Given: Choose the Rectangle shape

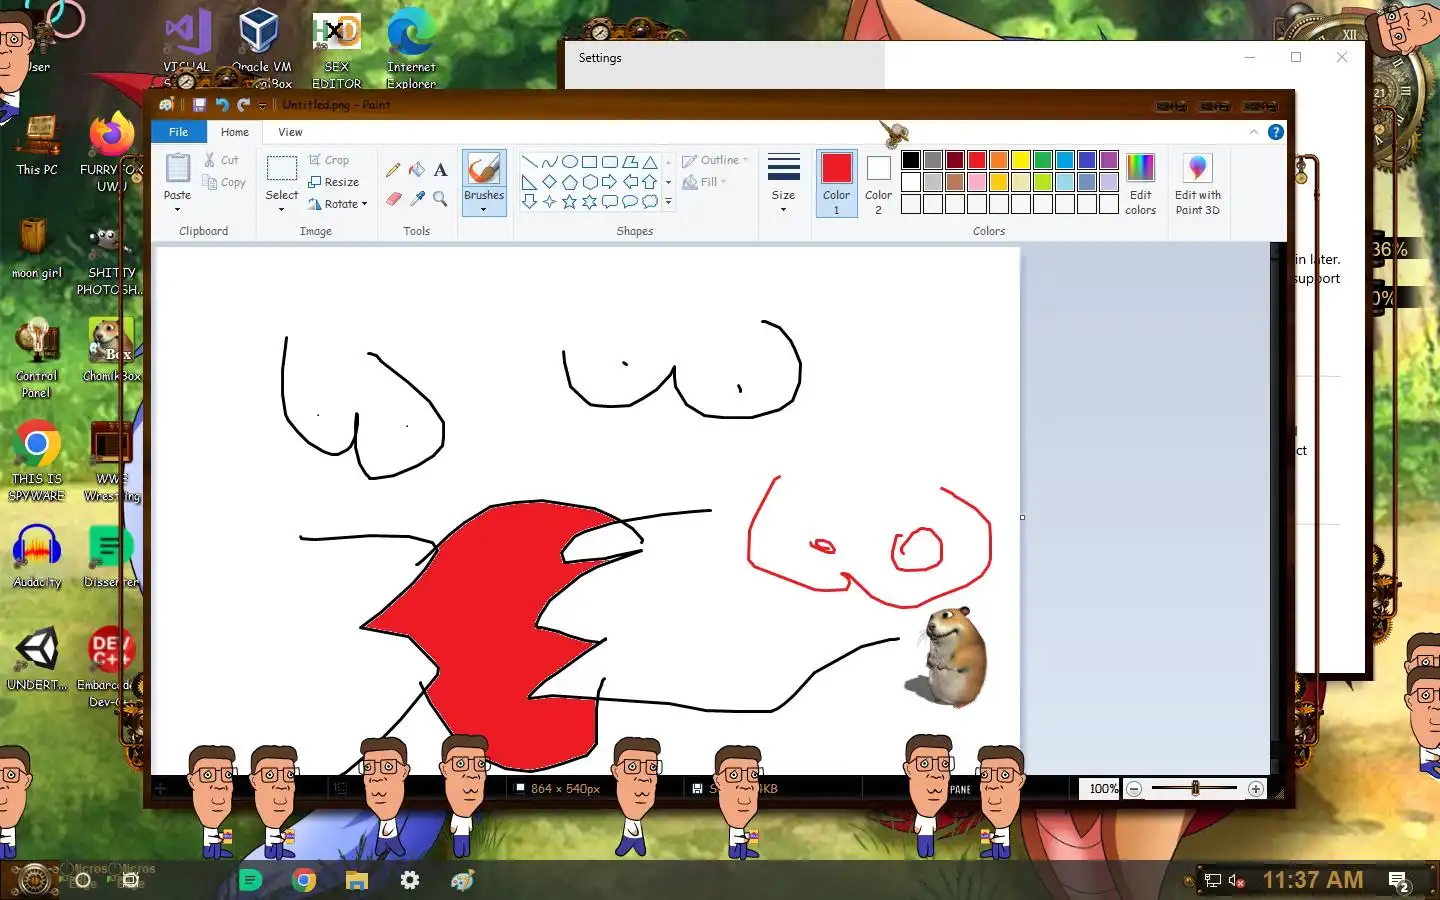Looking at the screenshot, I should pos(589,162).
